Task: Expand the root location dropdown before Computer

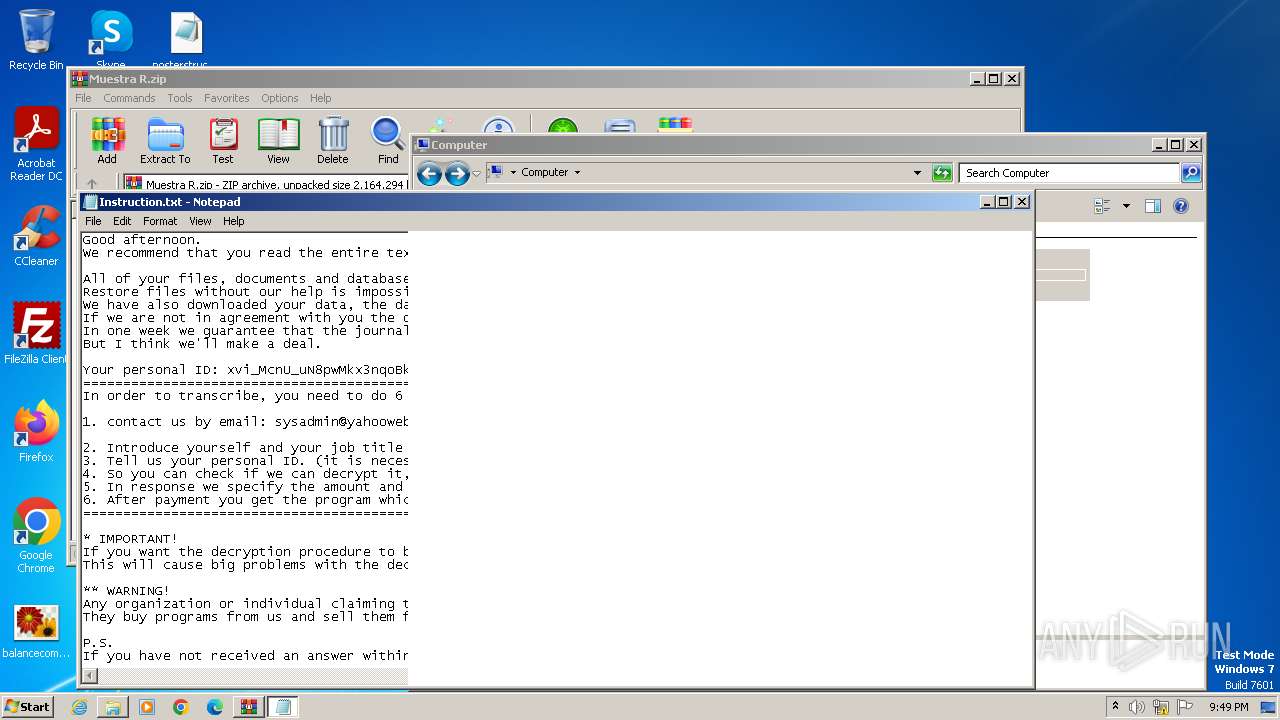Action: 513,173
